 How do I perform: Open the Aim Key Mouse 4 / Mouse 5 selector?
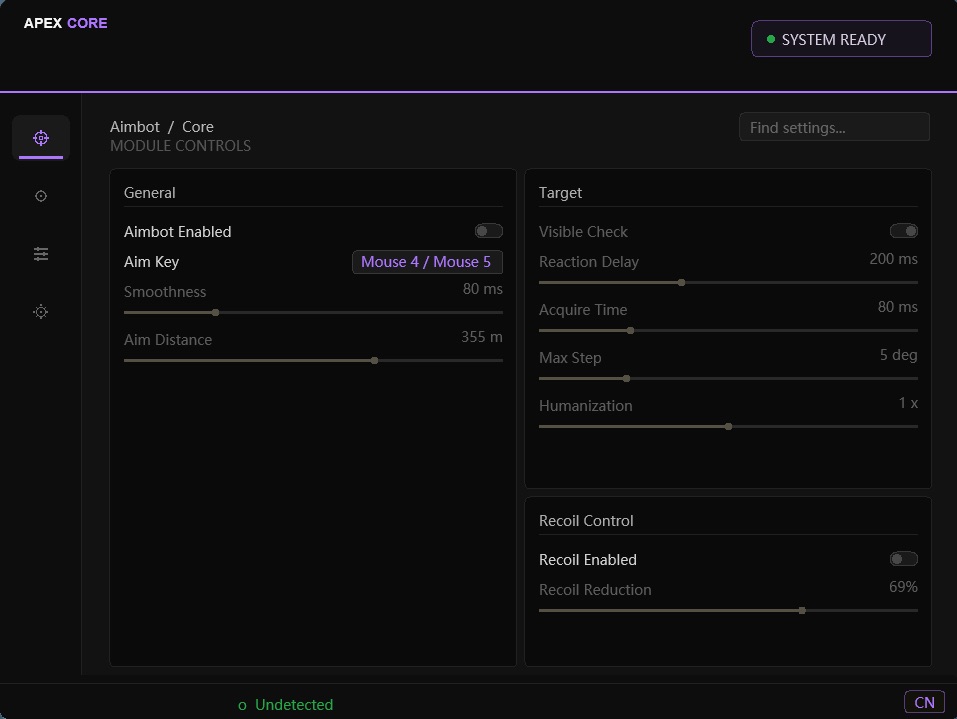click(x=427, y=262)
